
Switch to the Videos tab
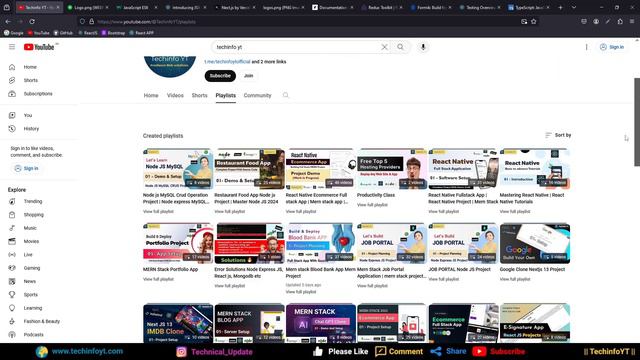coord(175,96)
